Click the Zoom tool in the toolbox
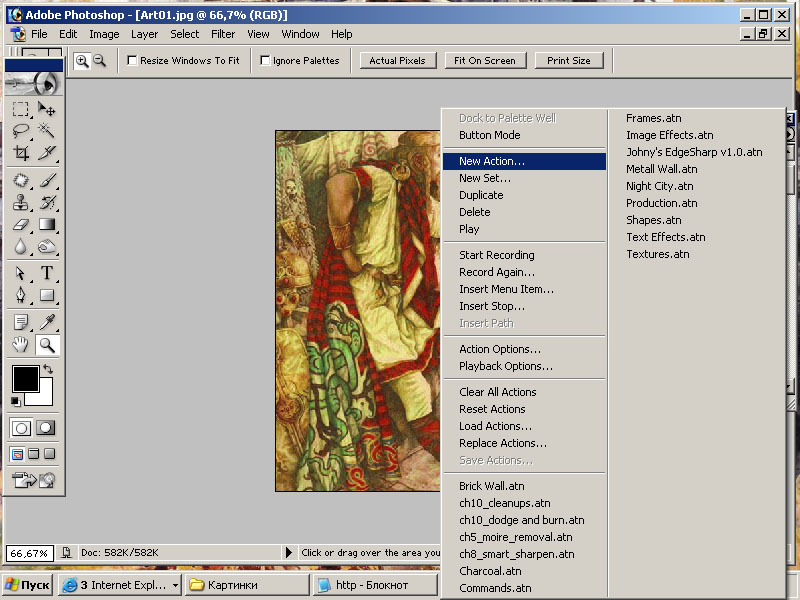Viewport: 800px width, 600px height. (x=47, y=345)
